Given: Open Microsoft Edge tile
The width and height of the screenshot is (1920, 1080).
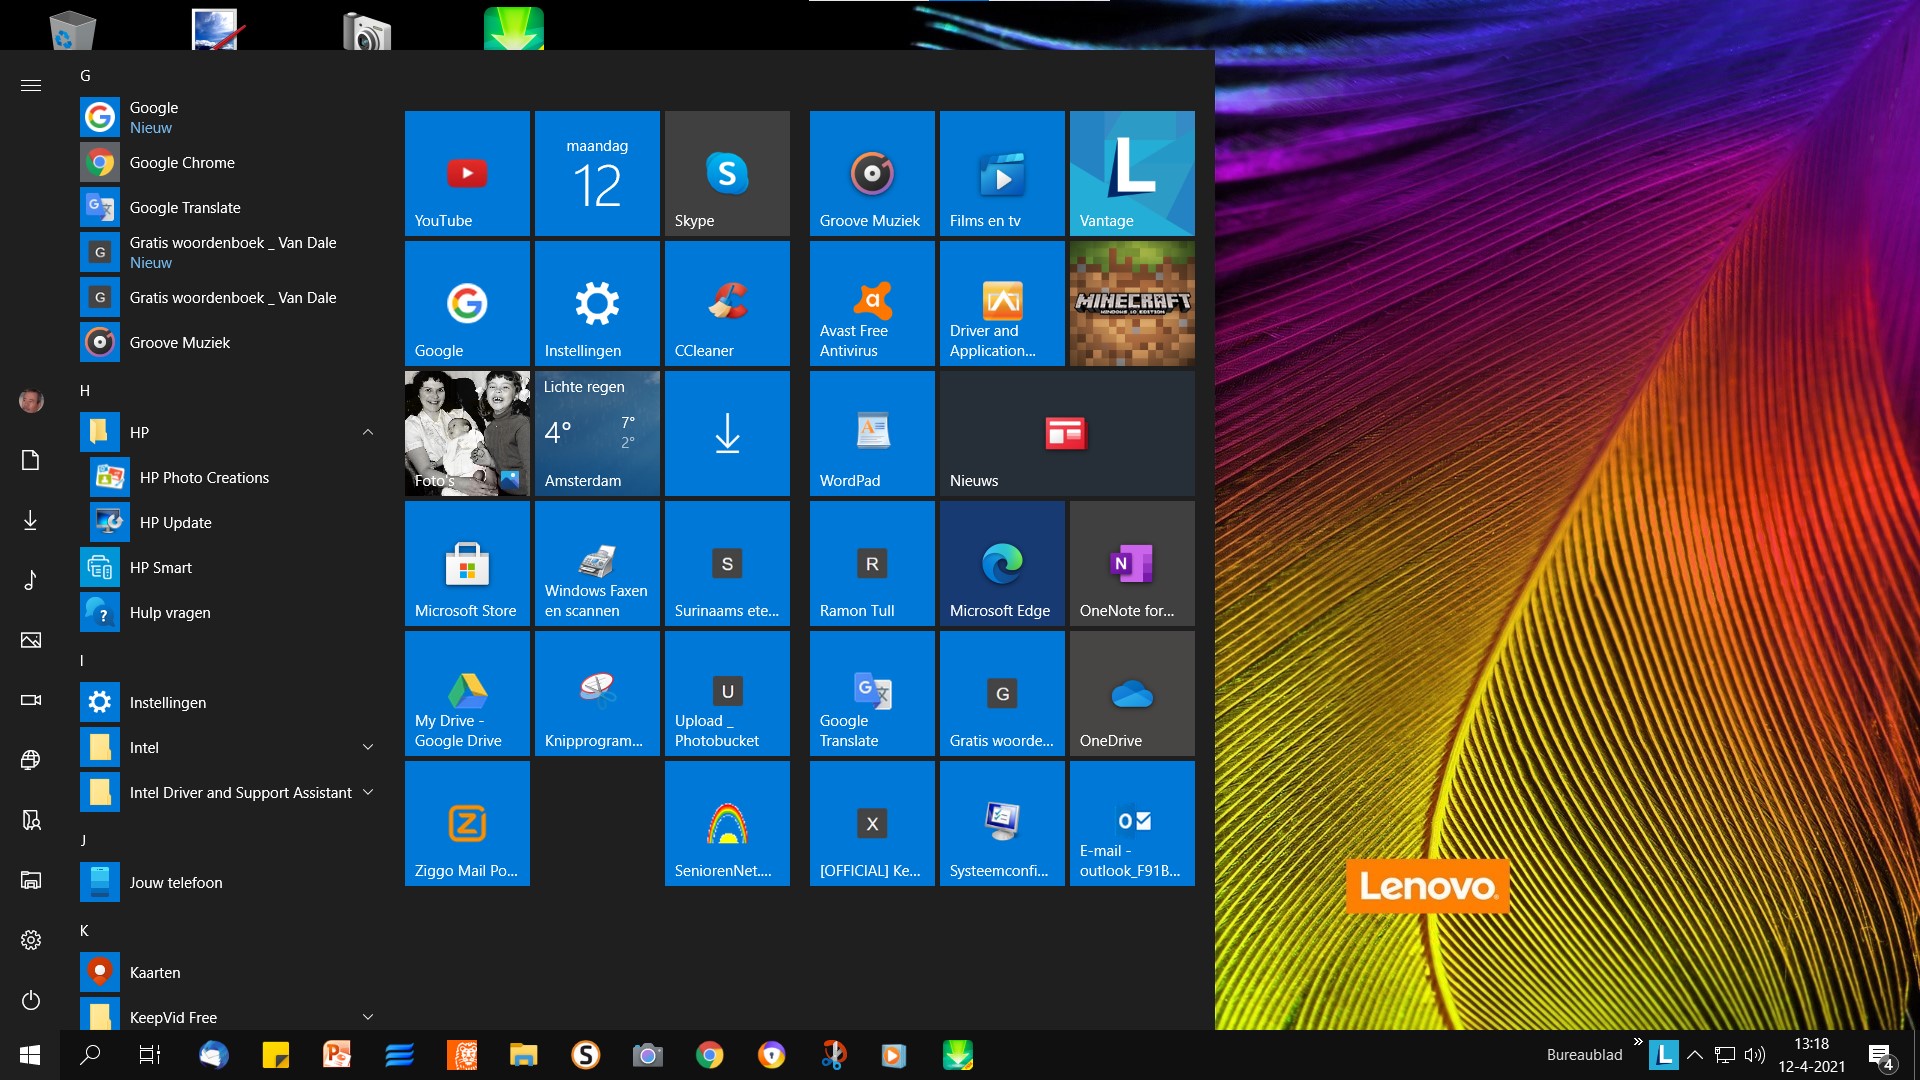Looking at the screenshot, I should pos(1002,563).
